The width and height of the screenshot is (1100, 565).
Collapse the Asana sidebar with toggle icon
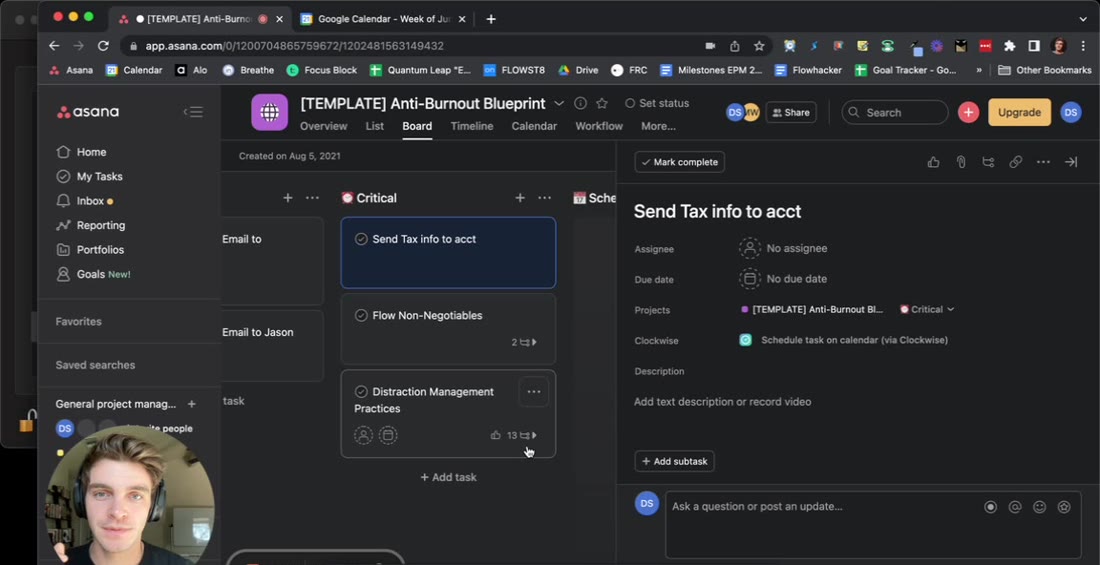point(193,112)
